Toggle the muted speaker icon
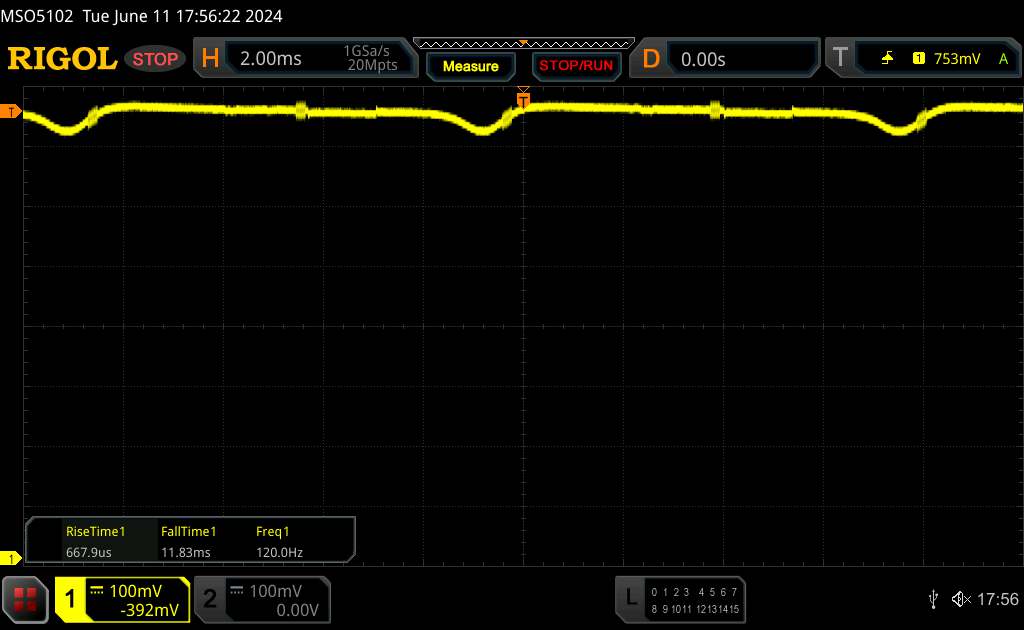 [x=961, y=599]
